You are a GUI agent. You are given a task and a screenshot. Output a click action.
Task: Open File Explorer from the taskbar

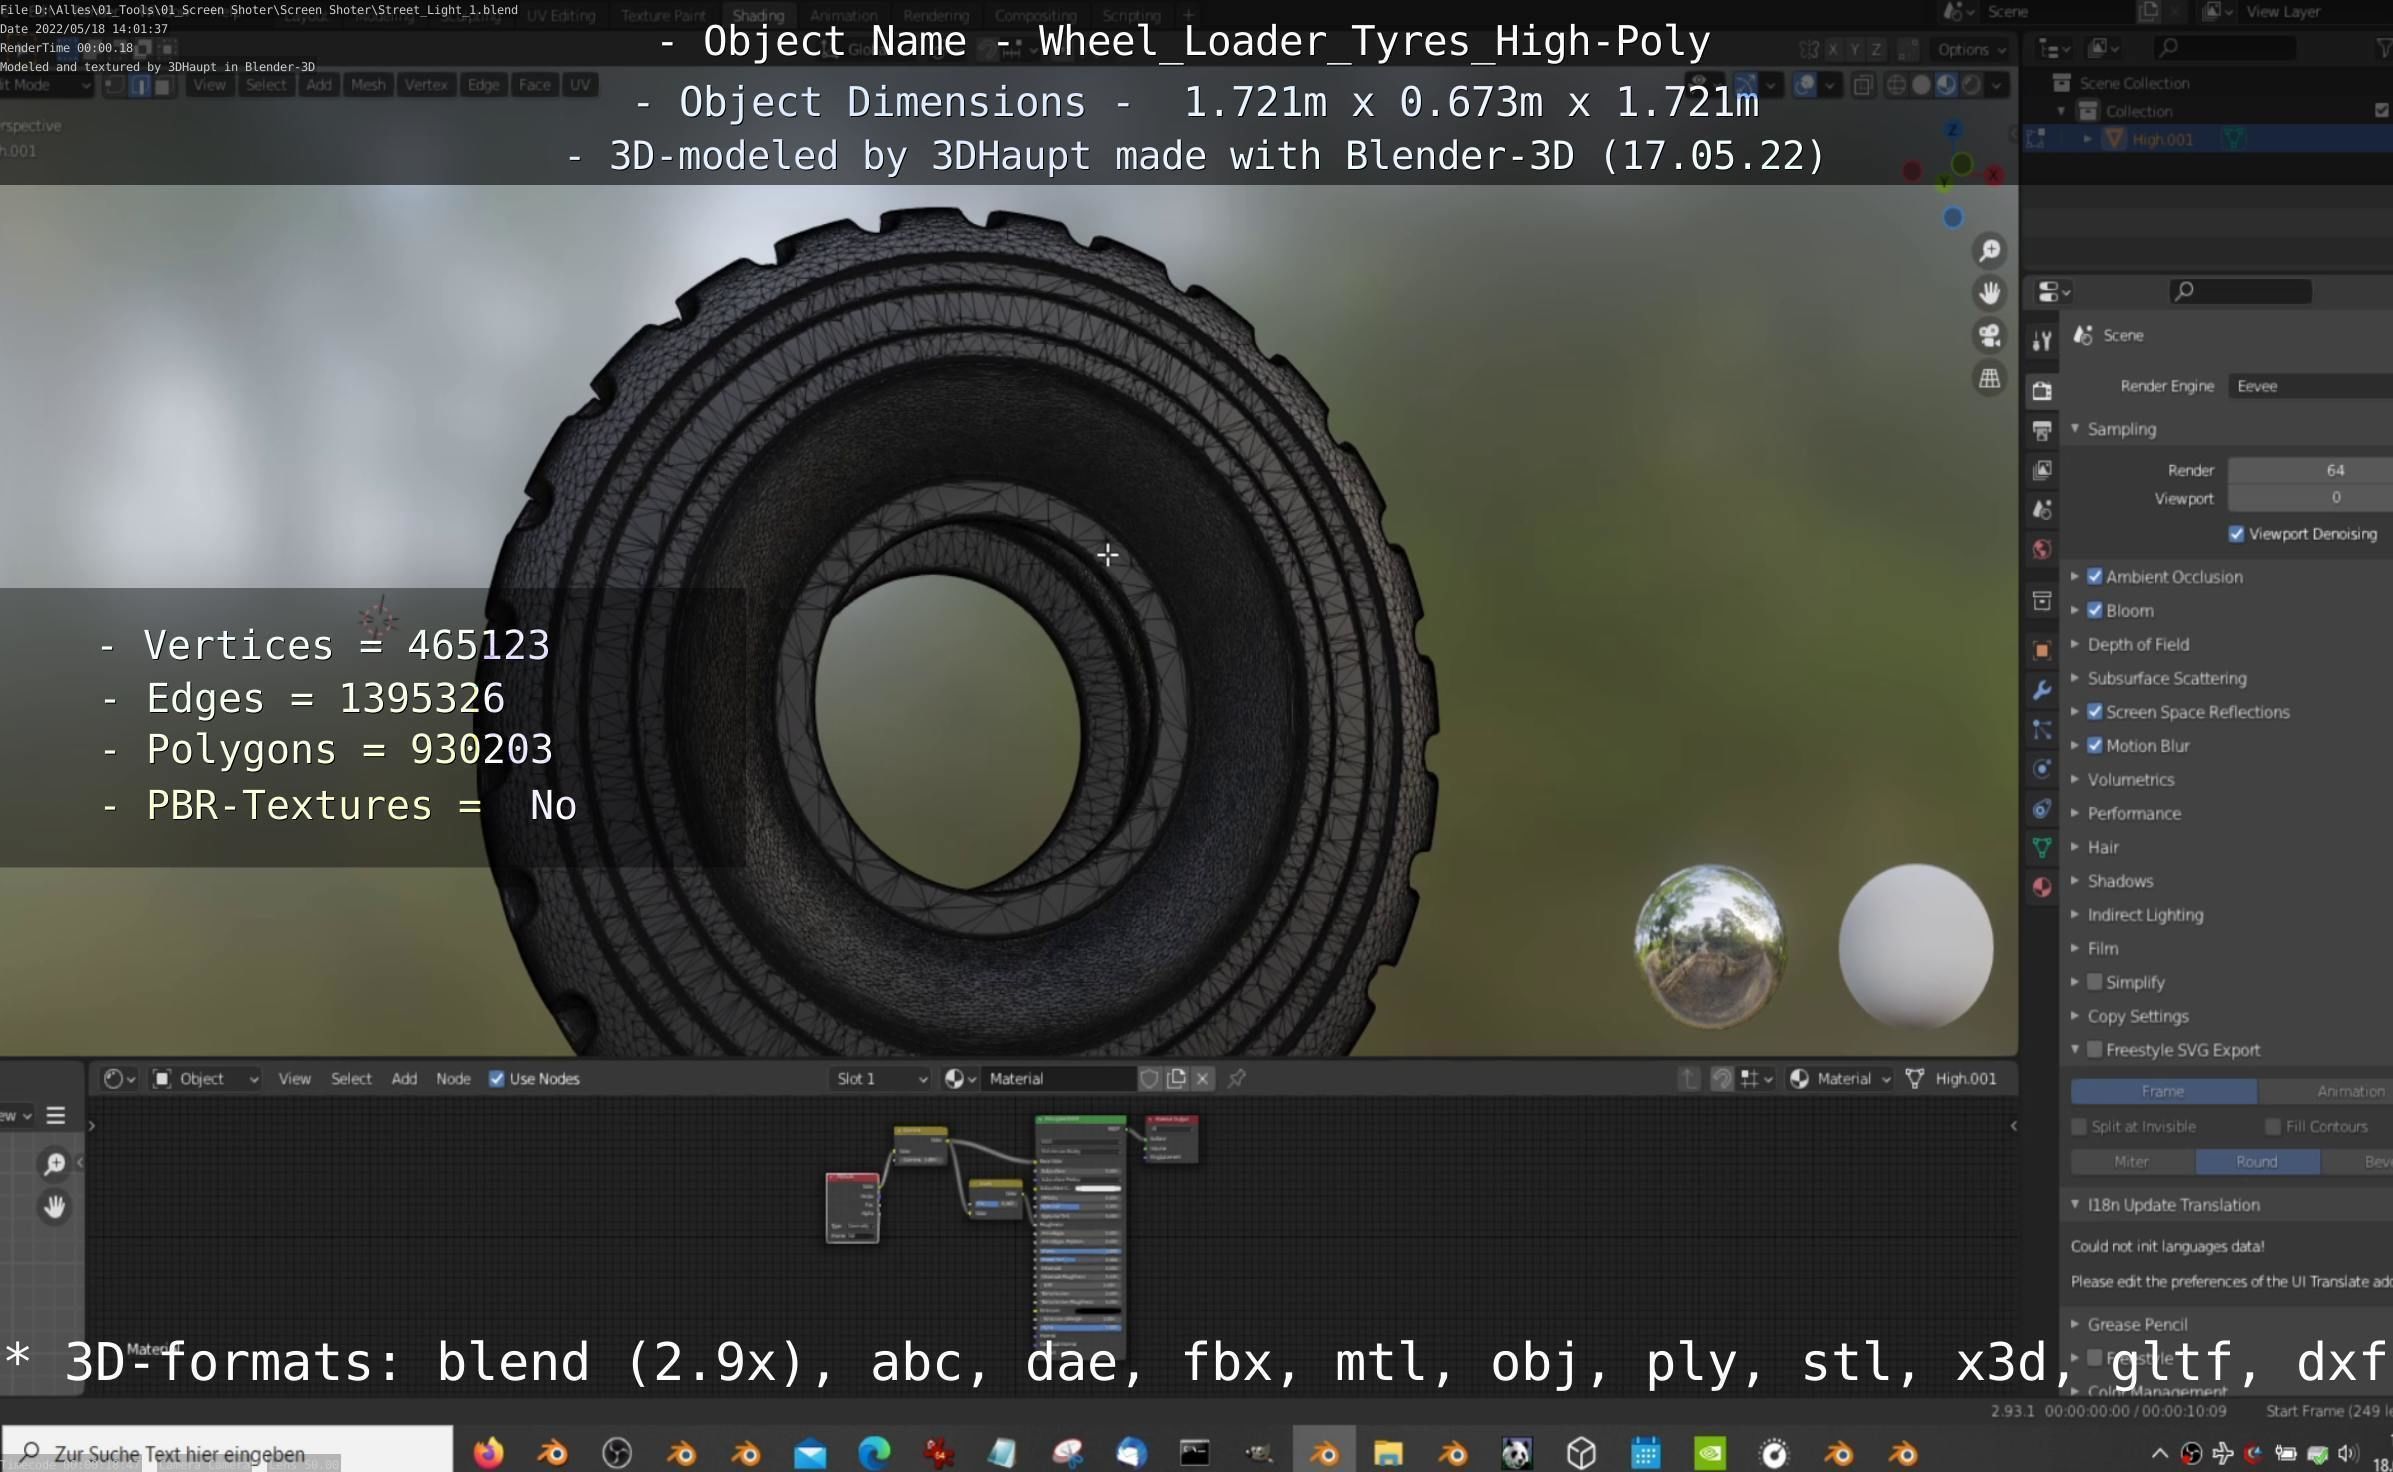[1388, 1452]
